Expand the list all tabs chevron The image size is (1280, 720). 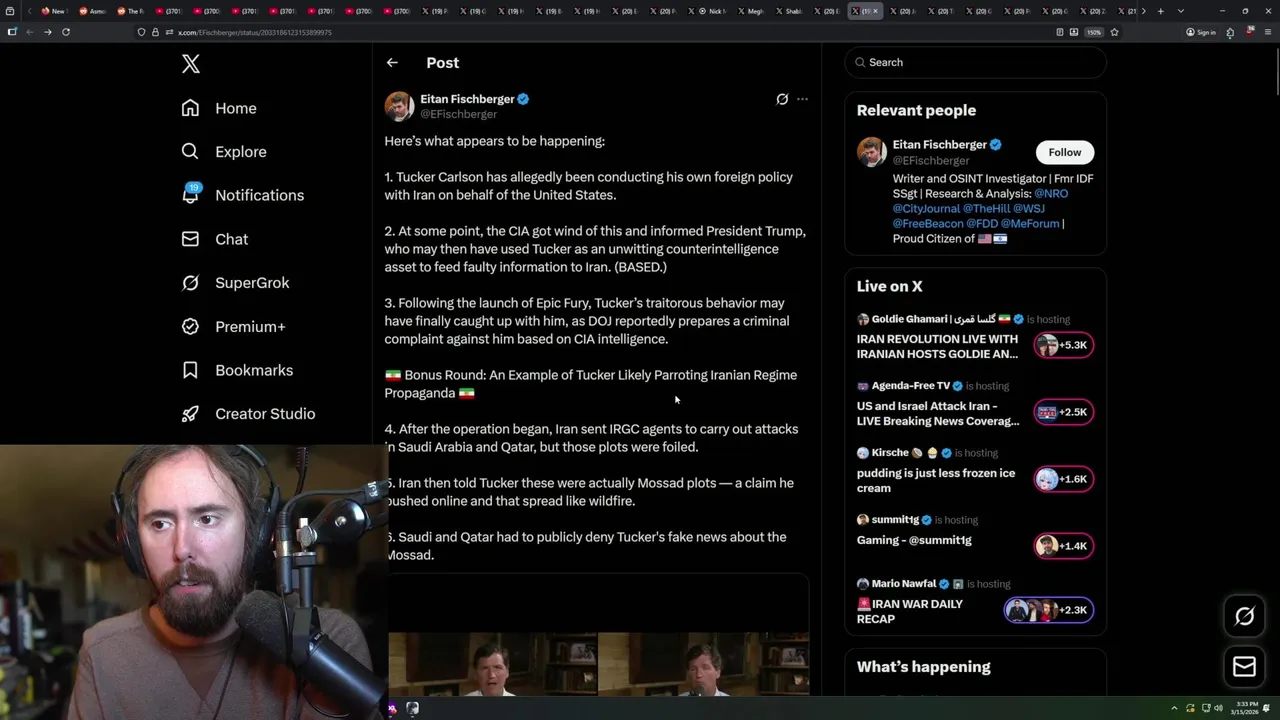click(x=1181, y=11)
